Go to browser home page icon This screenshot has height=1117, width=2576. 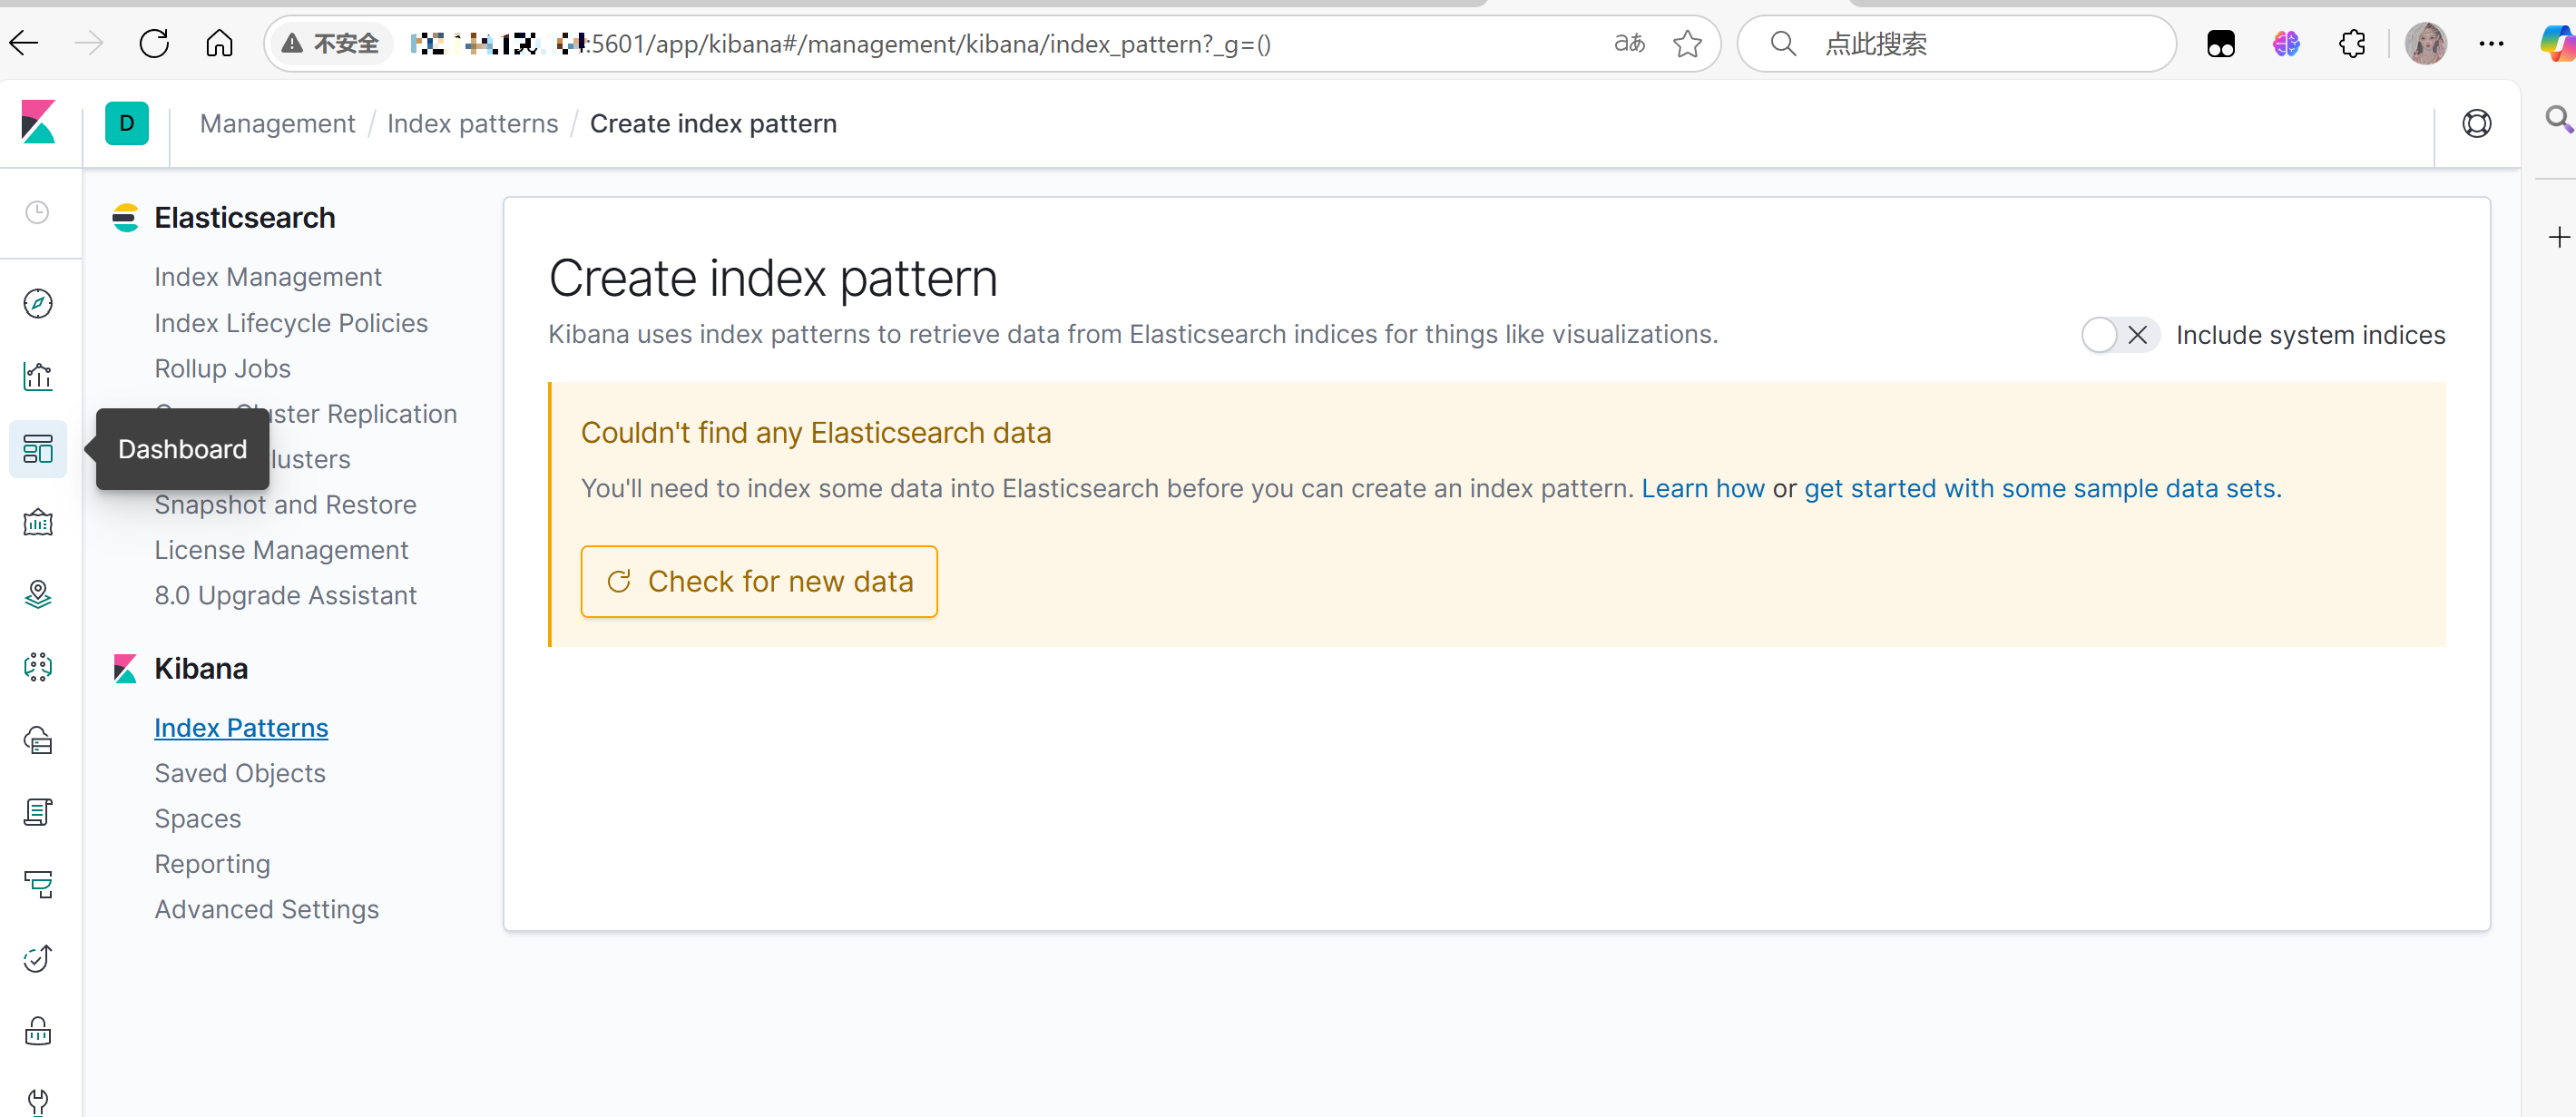[x=219, y=43]
